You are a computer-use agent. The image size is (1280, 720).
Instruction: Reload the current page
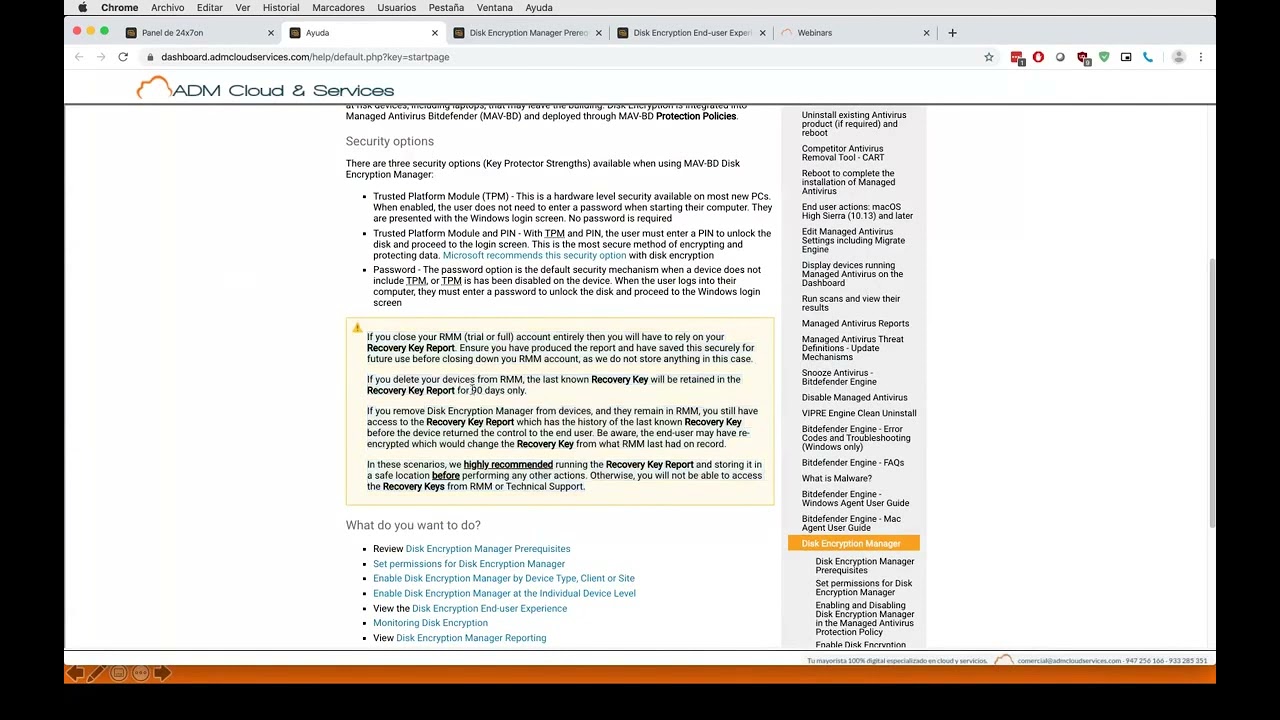(x=123, y=57)
